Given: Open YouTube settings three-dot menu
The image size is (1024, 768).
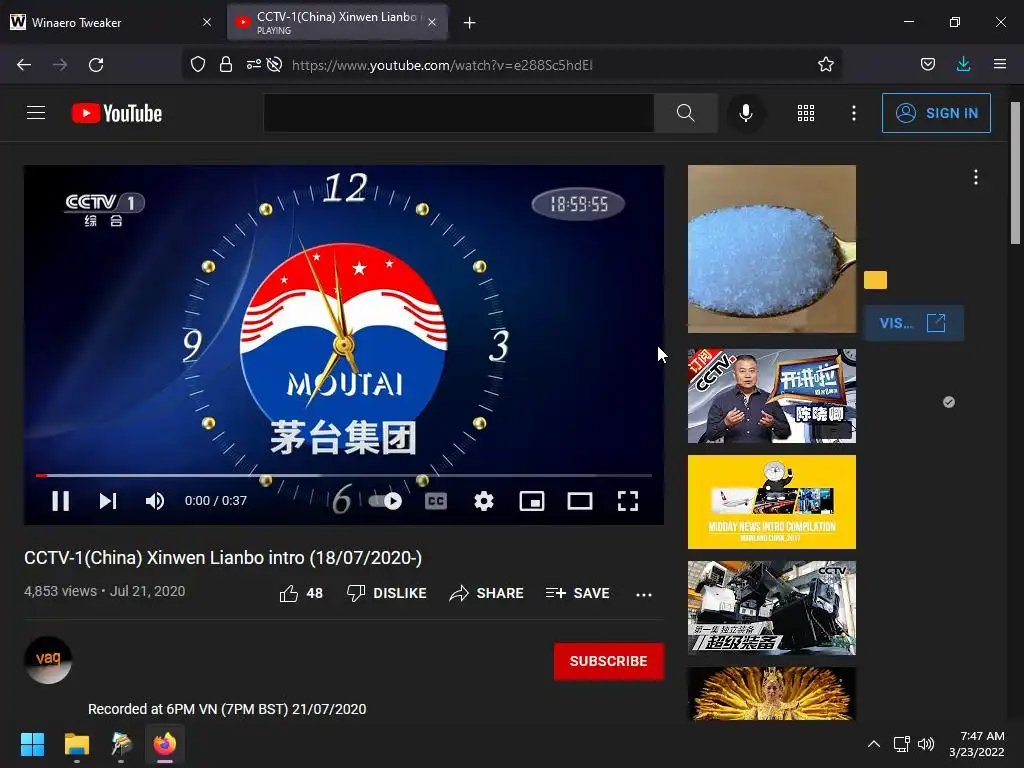Looking at the screenshot, I should (854, 113).
